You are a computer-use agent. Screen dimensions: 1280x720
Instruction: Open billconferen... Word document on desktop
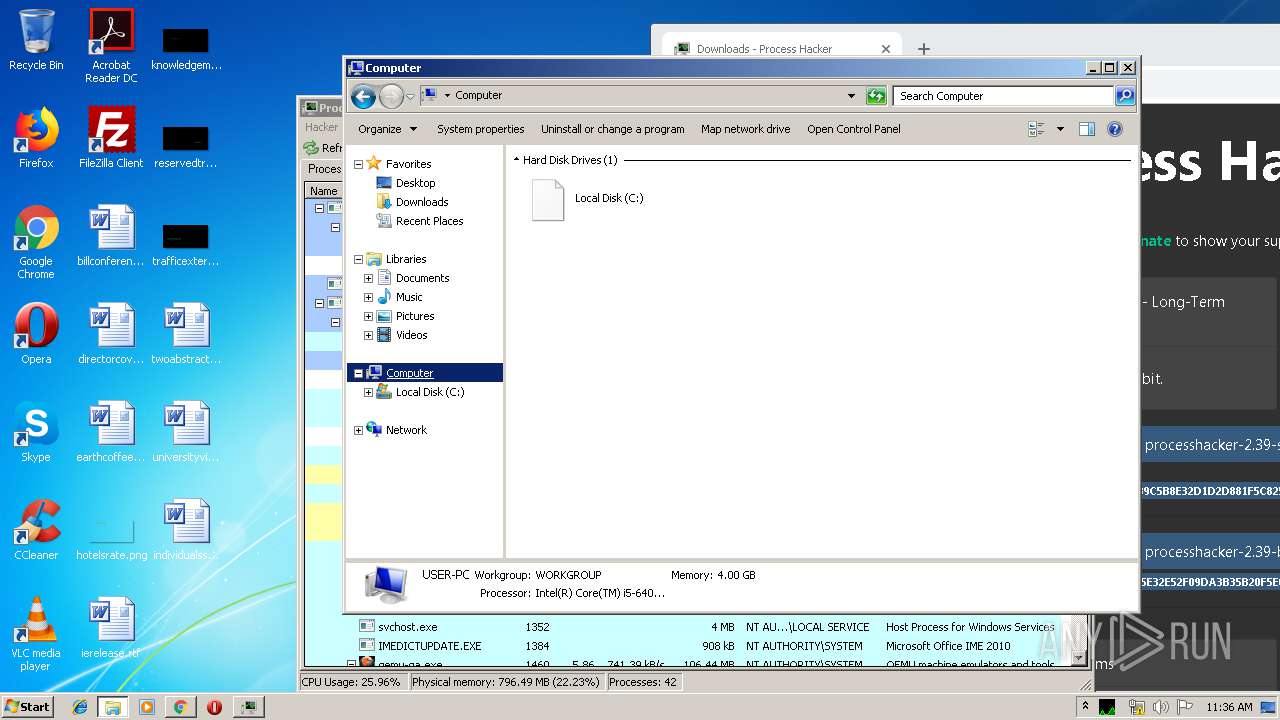tap(111, 236)
